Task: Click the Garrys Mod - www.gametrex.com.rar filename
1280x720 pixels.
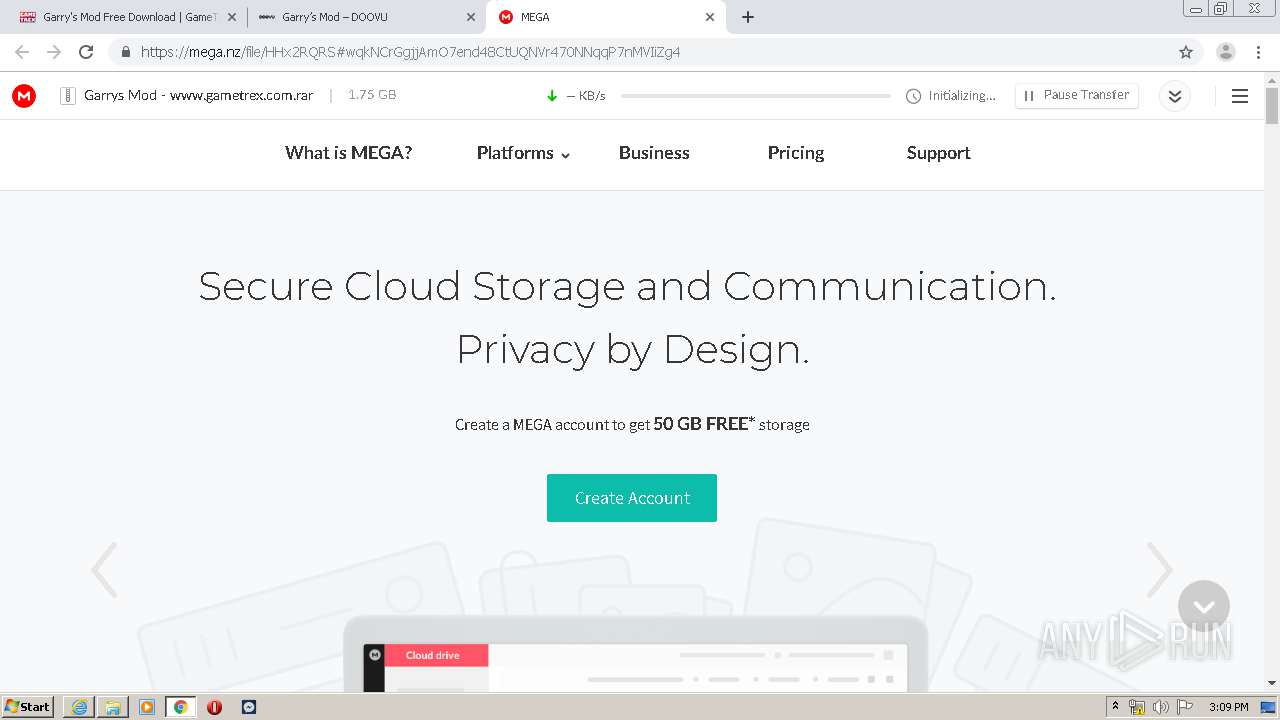Action: (x=199, y=95)
